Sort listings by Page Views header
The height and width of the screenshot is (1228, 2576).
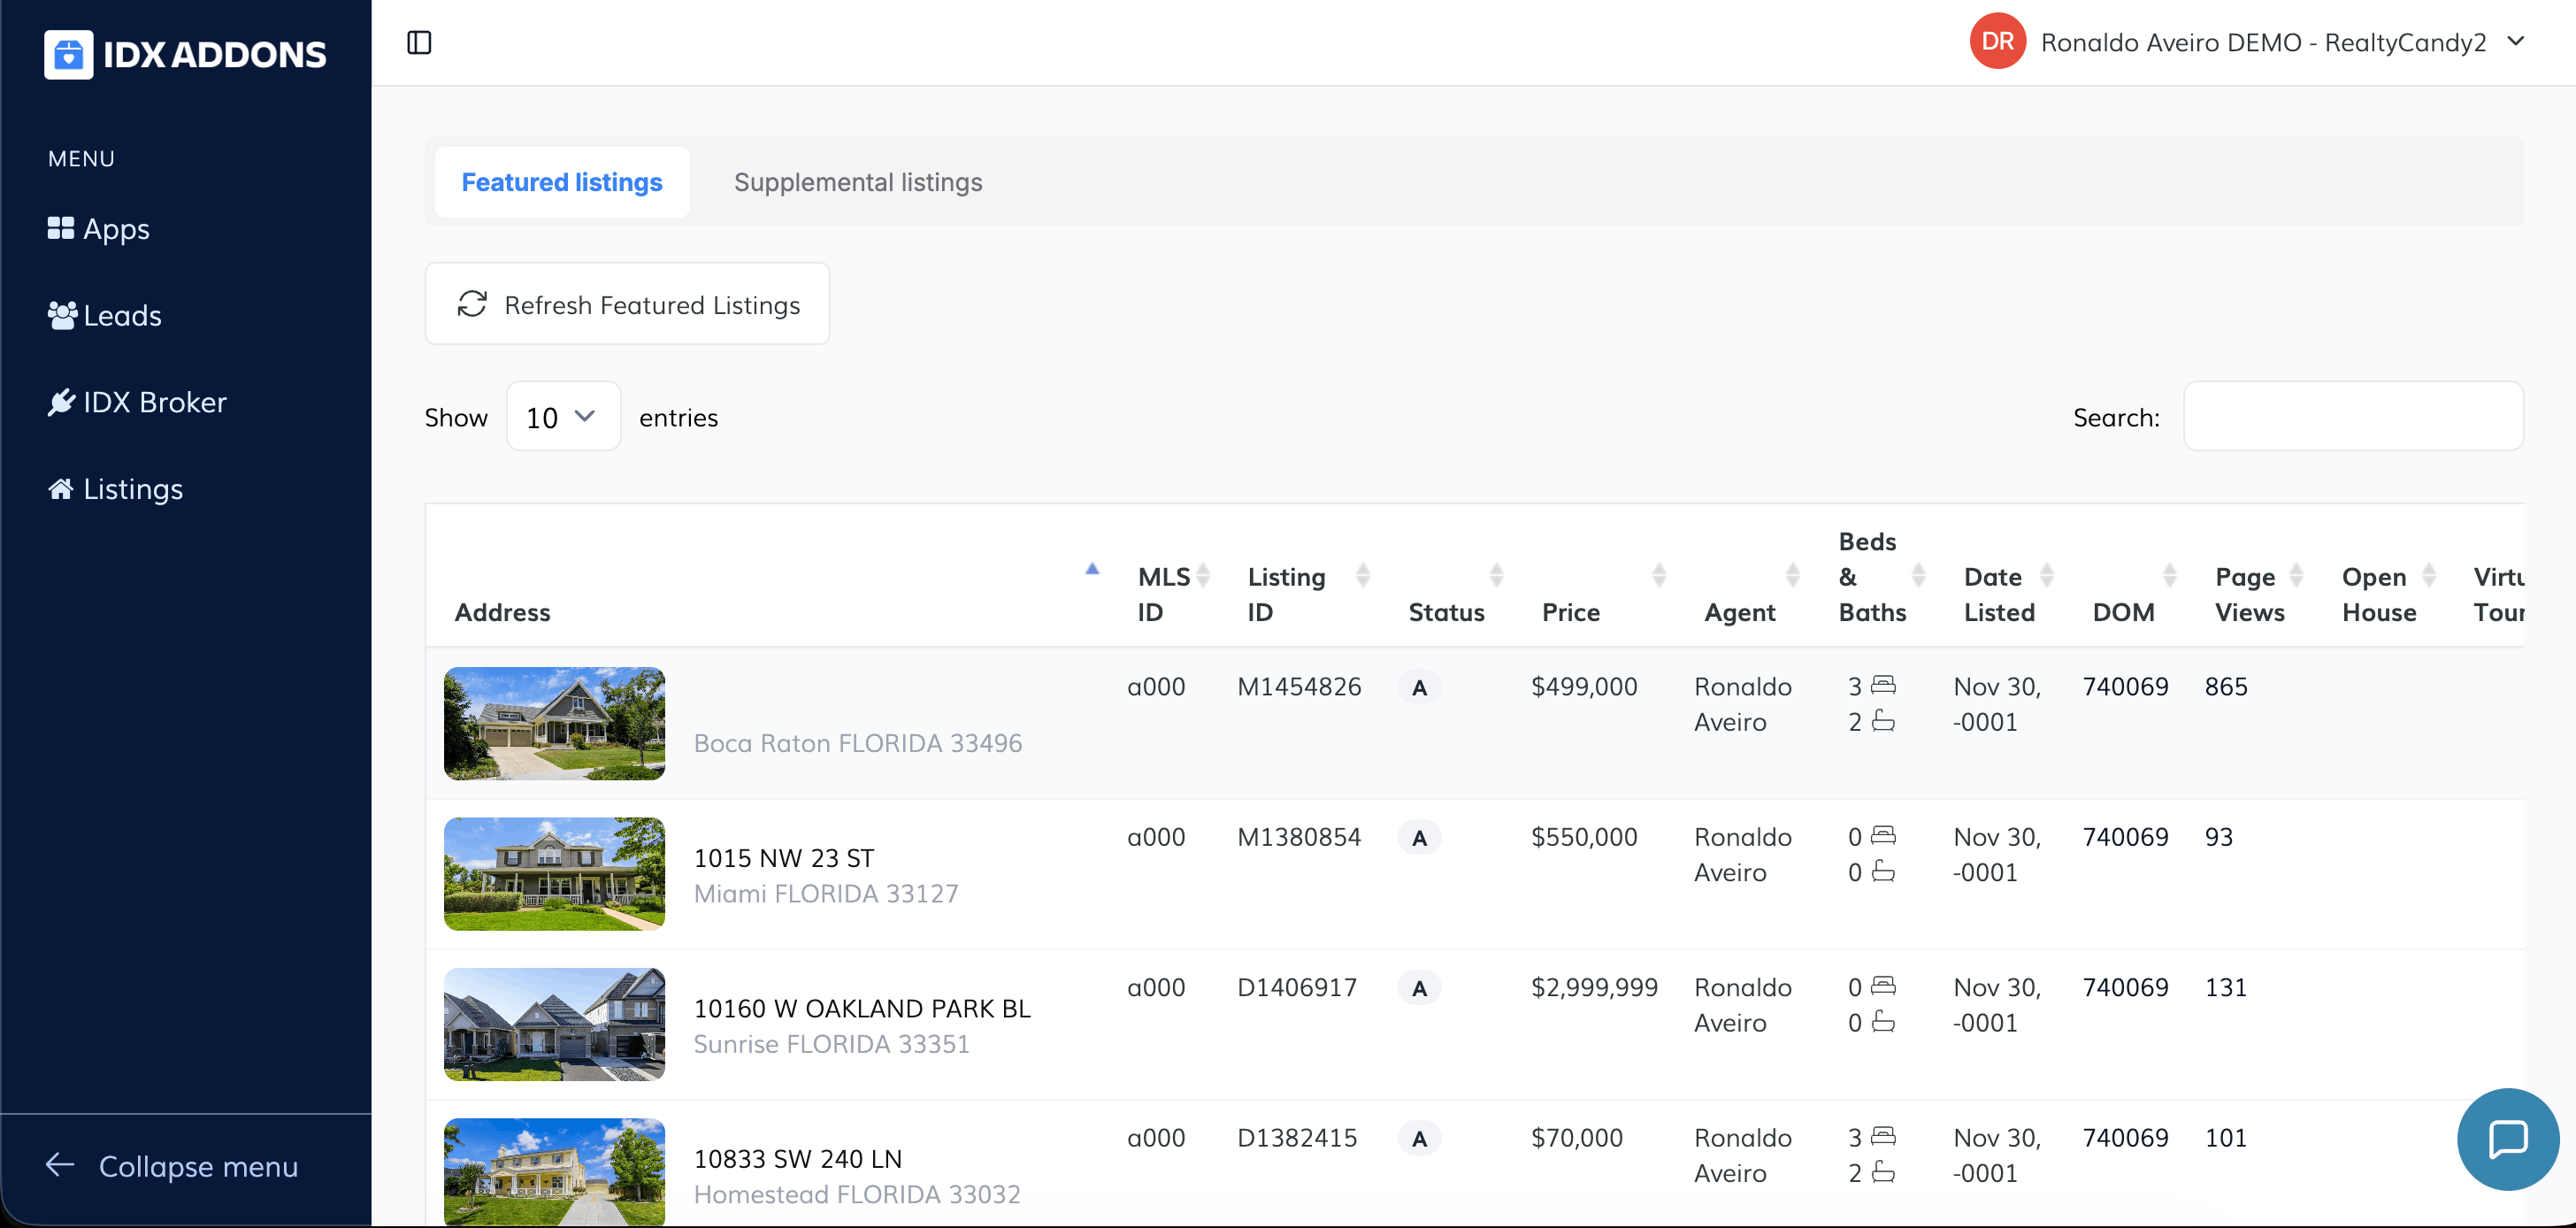(2249, 594)
